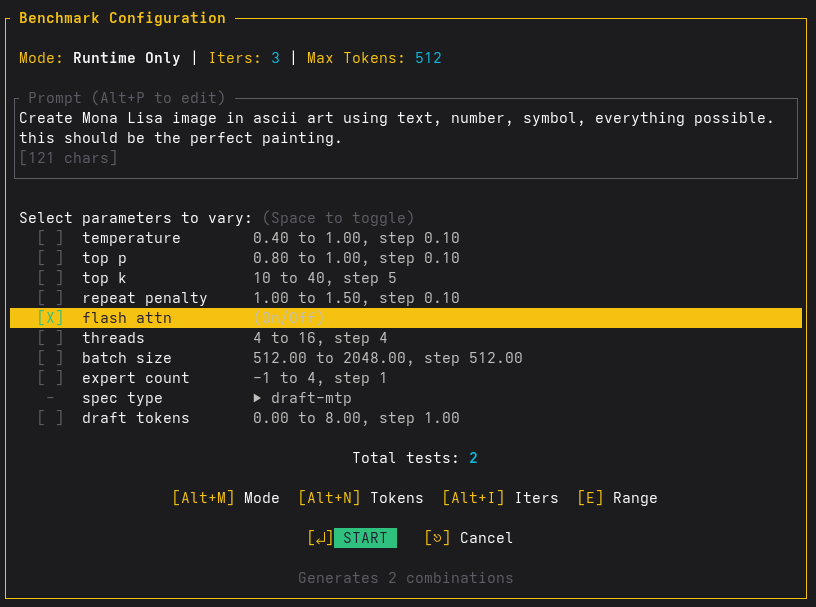
Task: Toggle the expert count checkbox
Action: pos(50,378)
